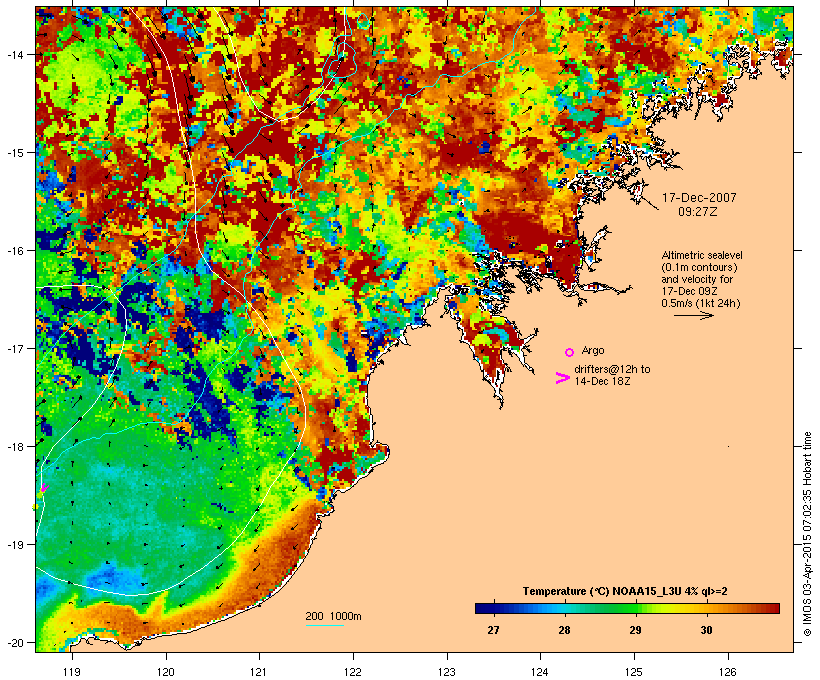Click the longitude label 124
The width and height of the screenshot is (820, 680).
[x=540, y=672]
